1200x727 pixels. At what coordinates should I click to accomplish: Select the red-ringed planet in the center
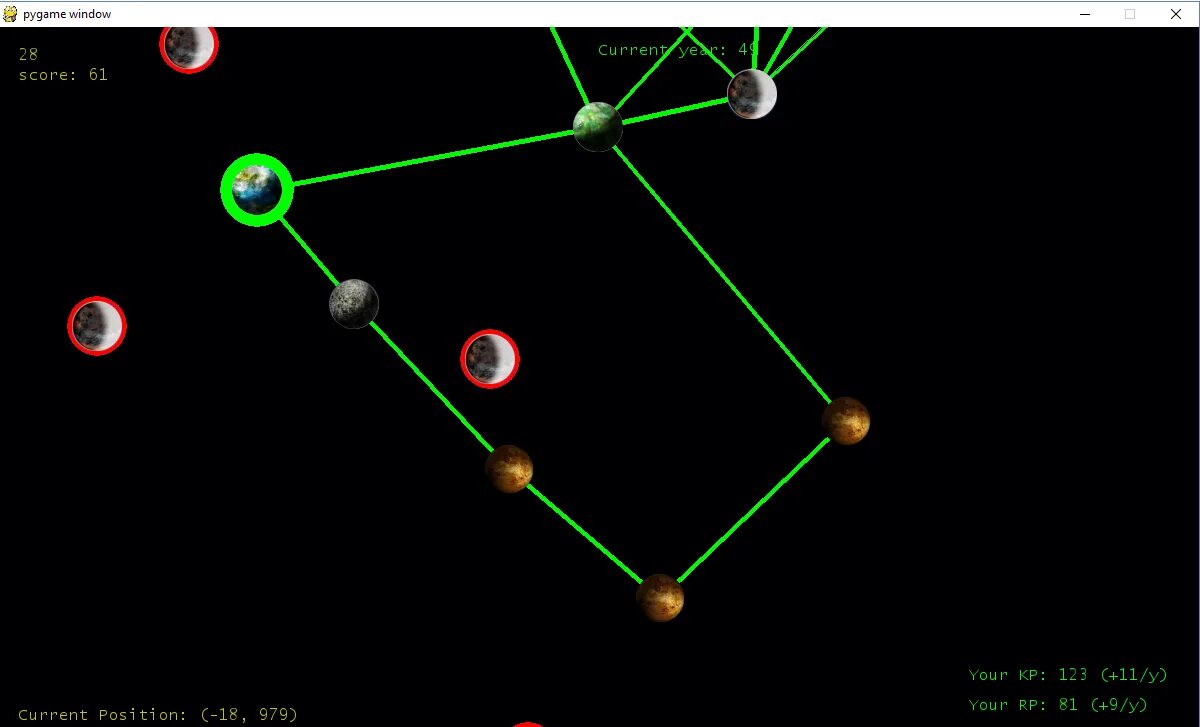tap(490, 358)
